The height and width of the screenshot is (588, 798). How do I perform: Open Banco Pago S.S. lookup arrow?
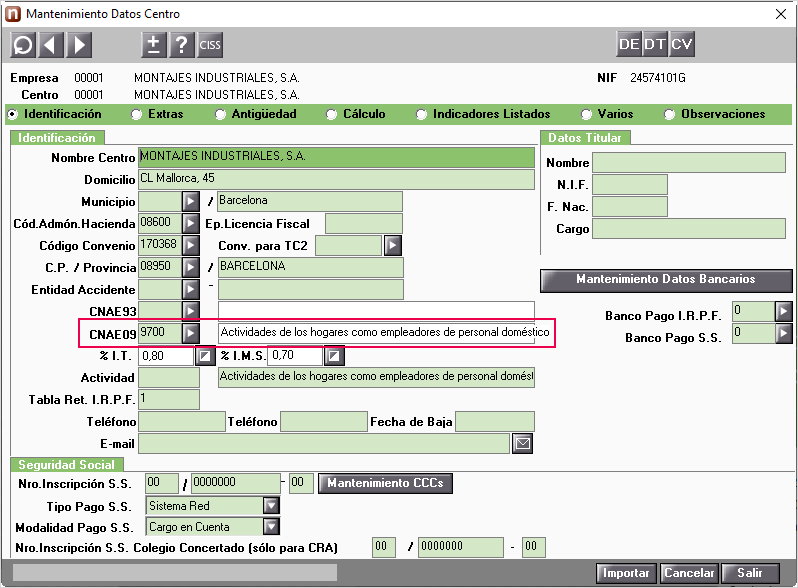coord(784,333)
